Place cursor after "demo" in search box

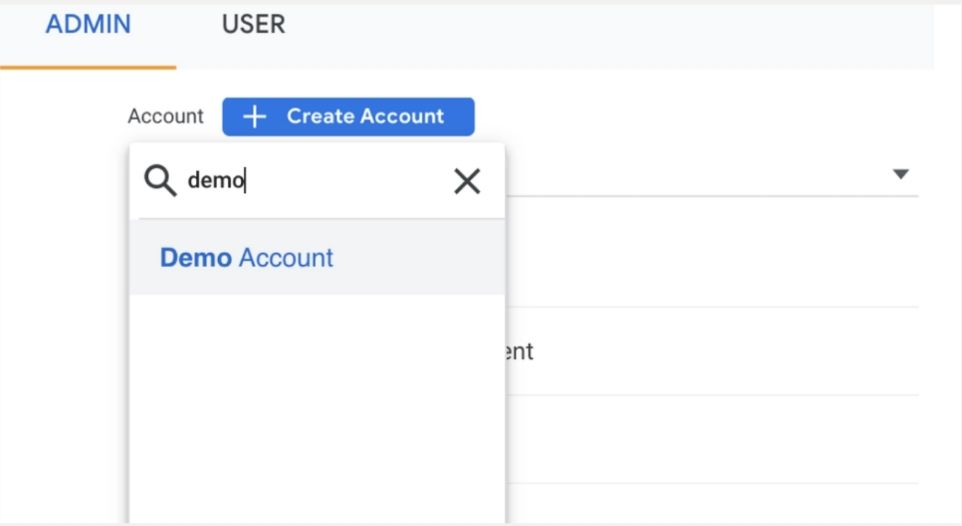click(x=246, y=181)
